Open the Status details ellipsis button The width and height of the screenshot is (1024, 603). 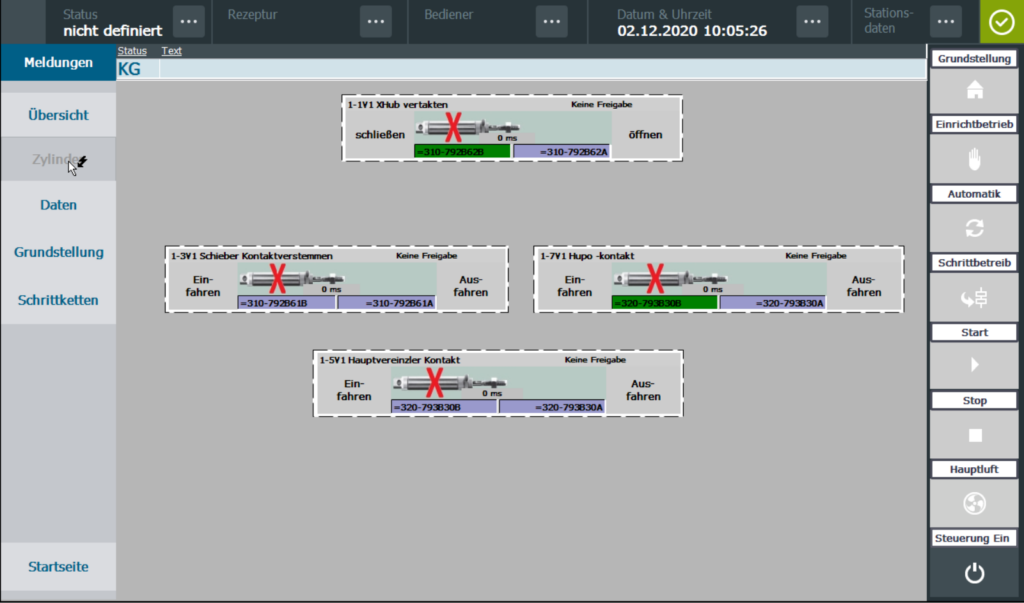189,22
